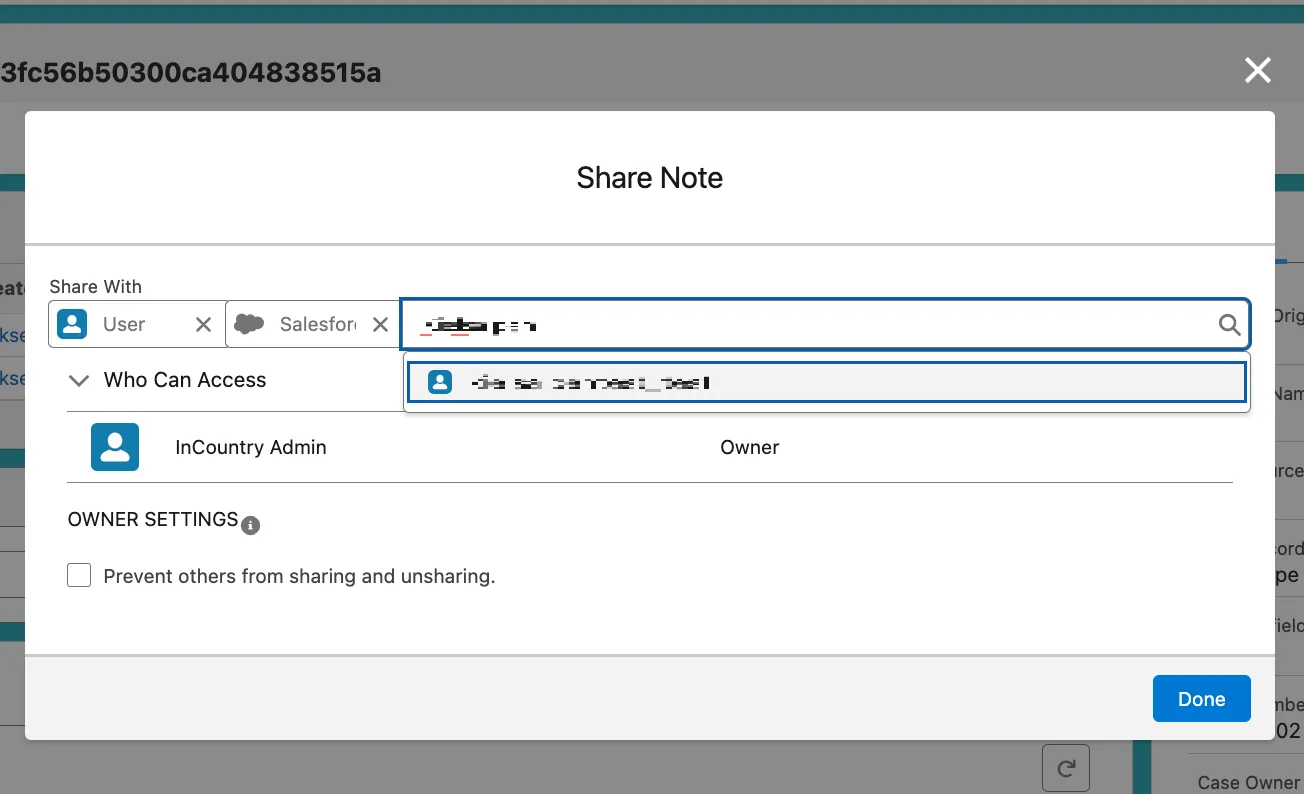
Task: Select the suggested user from dropdown list
Action: 826,382
